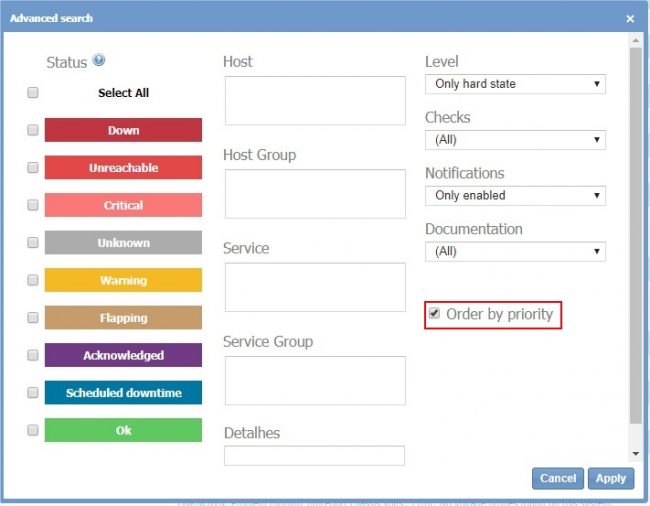This screenshot has height=506, width=650.
Task: Close the Advanced search dialog
Action: (x=630, y=18)
